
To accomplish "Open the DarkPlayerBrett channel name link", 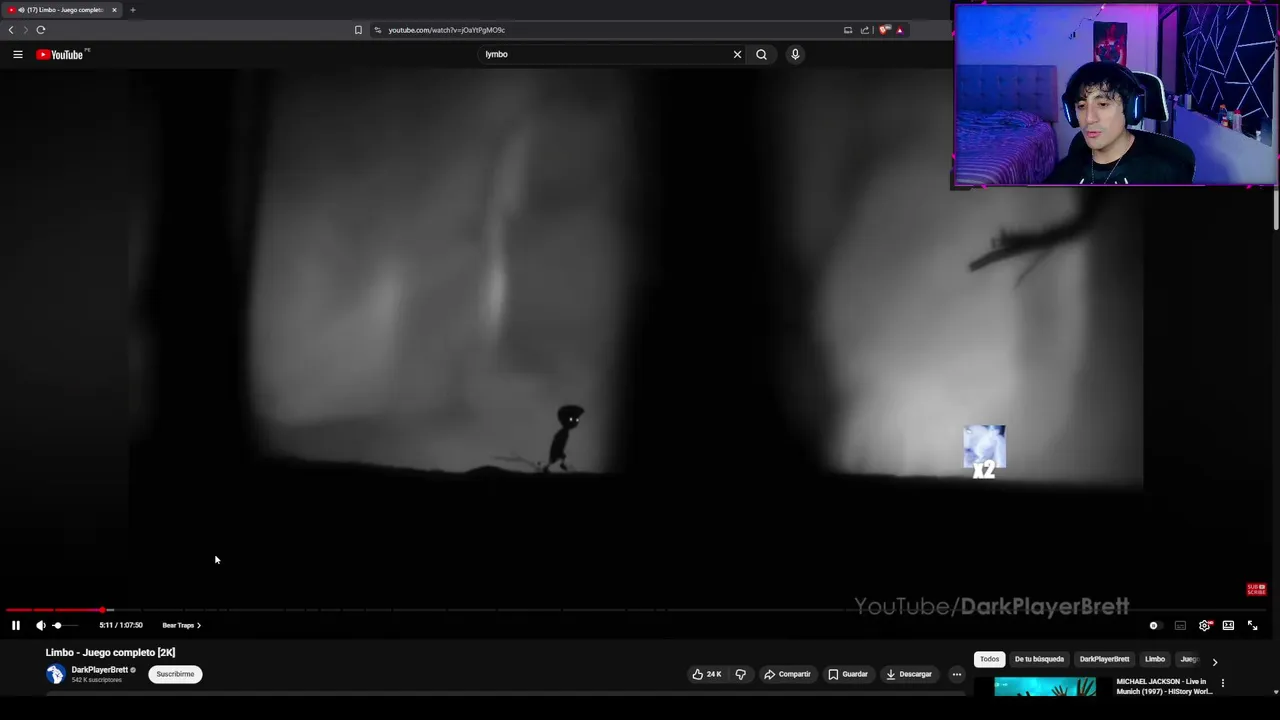I will click(99, 670).
